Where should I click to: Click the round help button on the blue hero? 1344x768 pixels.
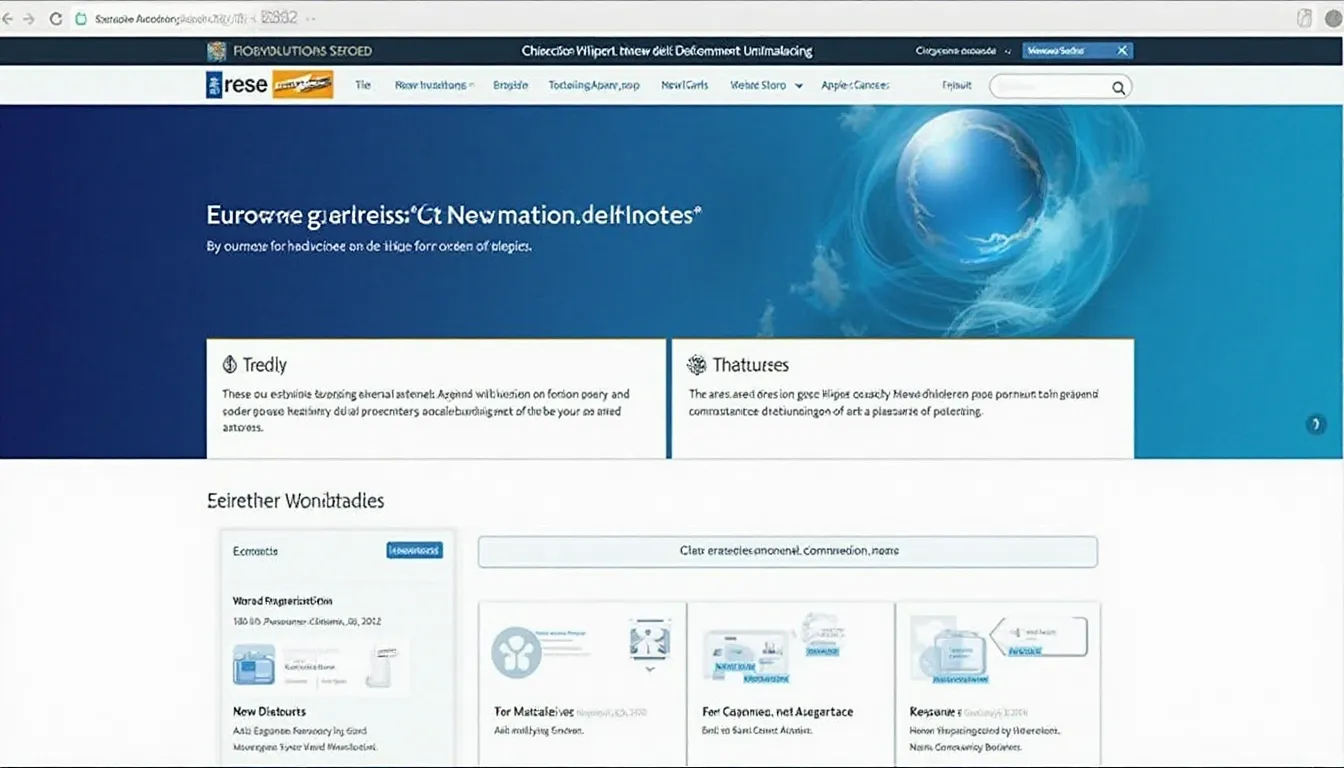tap(1316, 425)
